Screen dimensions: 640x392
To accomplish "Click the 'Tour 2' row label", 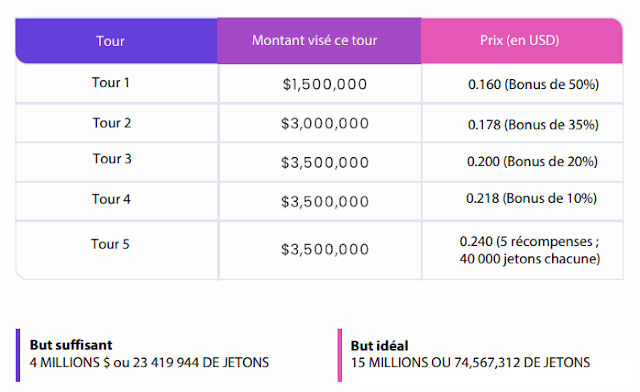I will 111,123.
